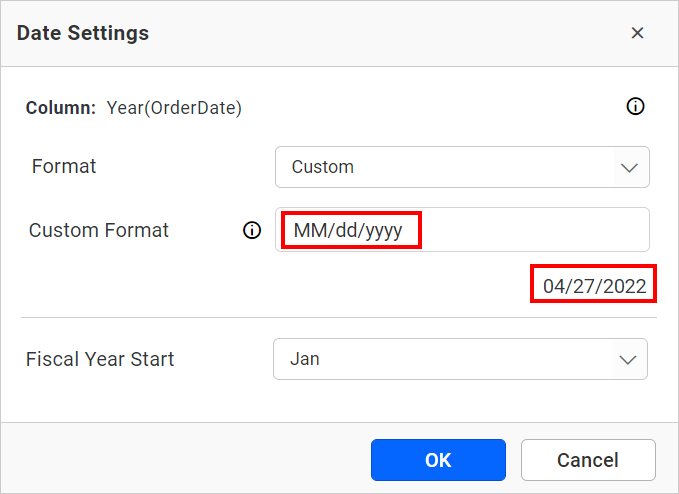The height and width of the screenshot is (494, 679).
Task: Click into the MM/dd/yyyy custom format field
Action: 348,231
